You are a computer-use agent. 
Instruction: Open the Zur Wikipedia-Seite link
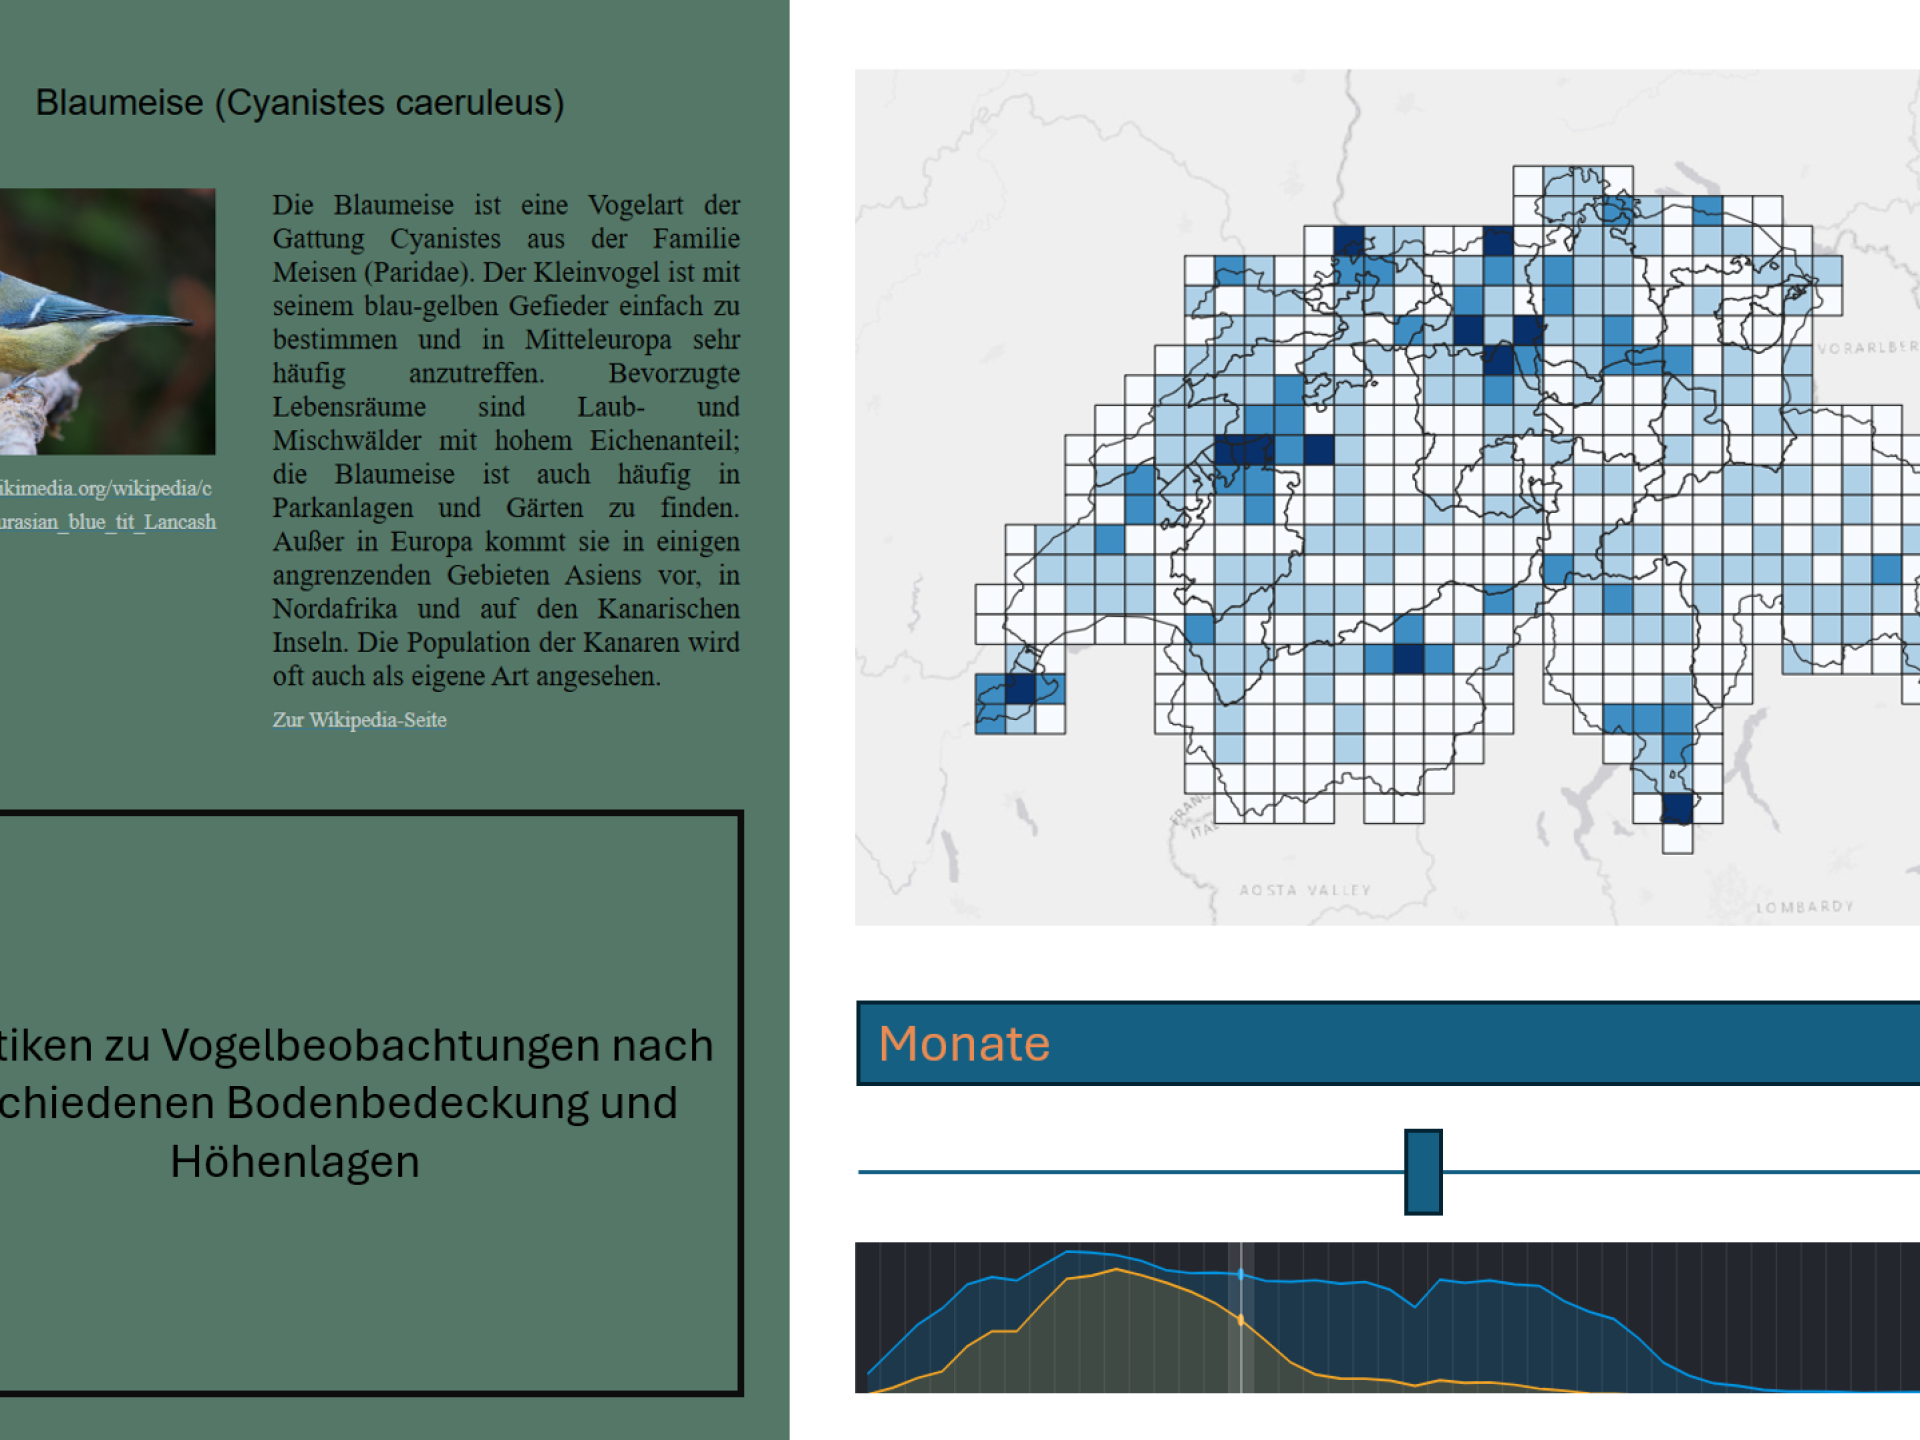pos(359,720)
